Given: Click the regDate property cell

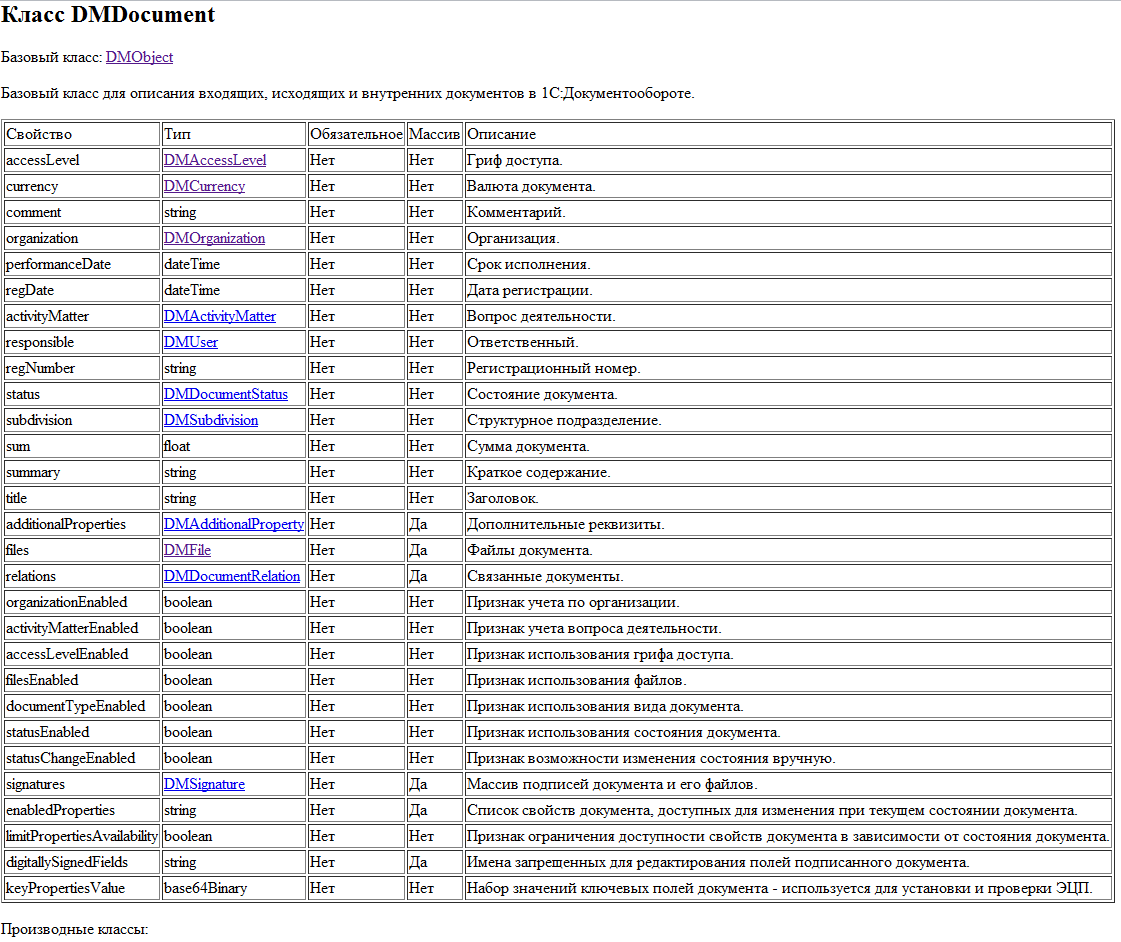Looking at the screenshot, I should tap(82, 290).
